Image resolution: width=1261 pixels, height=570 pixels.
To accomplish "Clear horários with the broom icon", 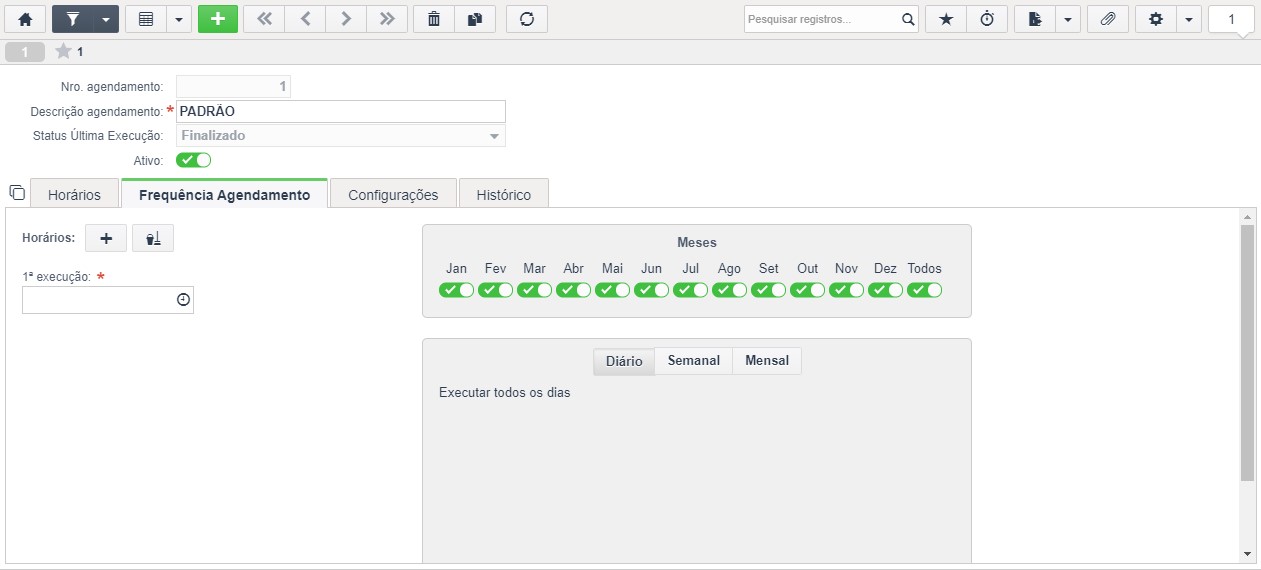I will click(153, 238).
